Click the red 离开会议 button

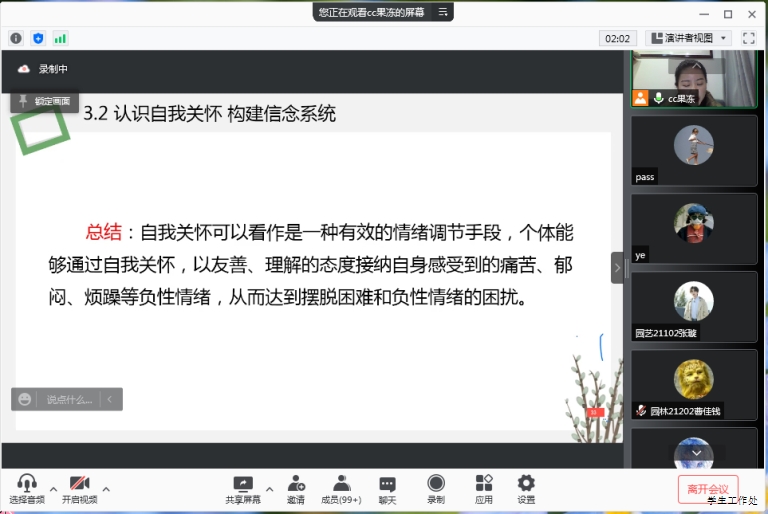click(708, 488)
